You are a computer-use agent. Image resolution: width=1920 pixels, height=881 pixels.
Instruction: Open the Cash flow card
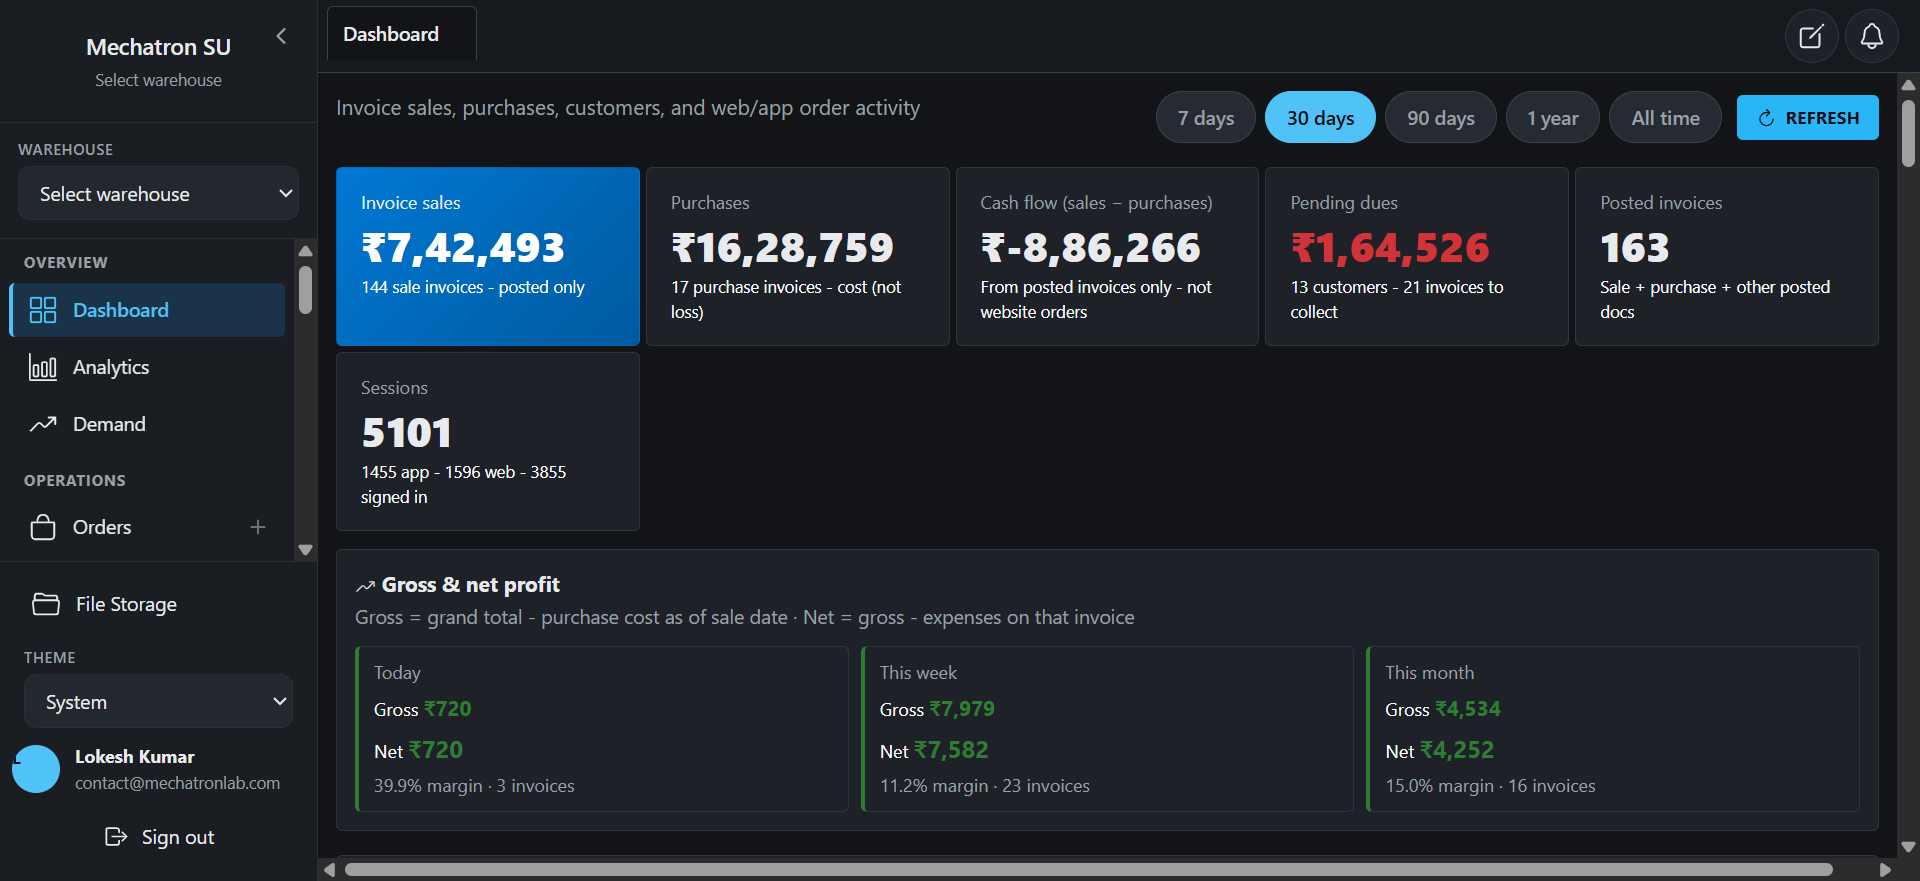[x=1107, y=256]
